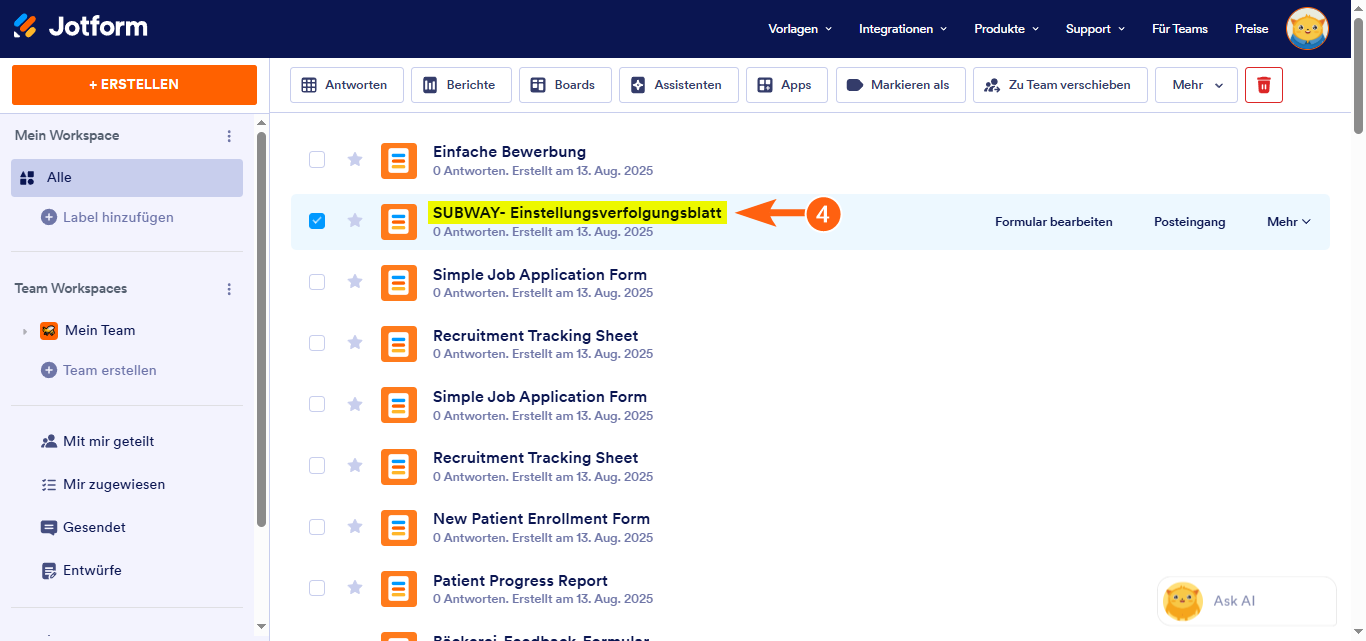Open the Für Teams menu item
The height and width of the screenshot is (641, 1366).
tap(1180, 29)
